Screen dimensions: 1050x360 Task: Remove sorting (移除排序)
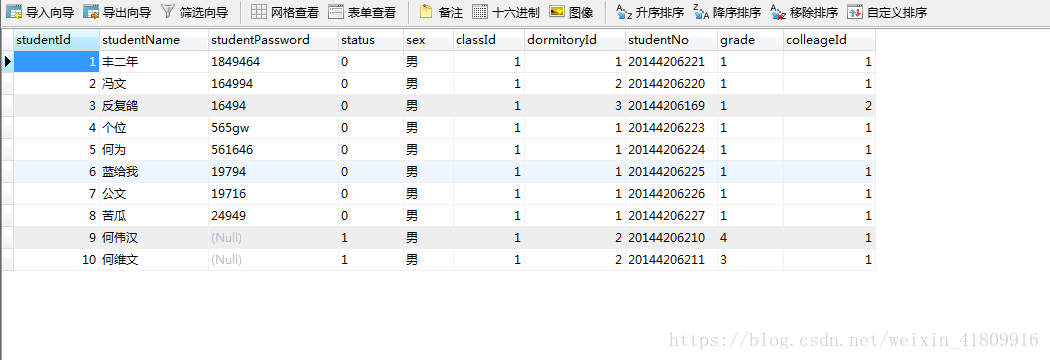click(x=804, y=12)
